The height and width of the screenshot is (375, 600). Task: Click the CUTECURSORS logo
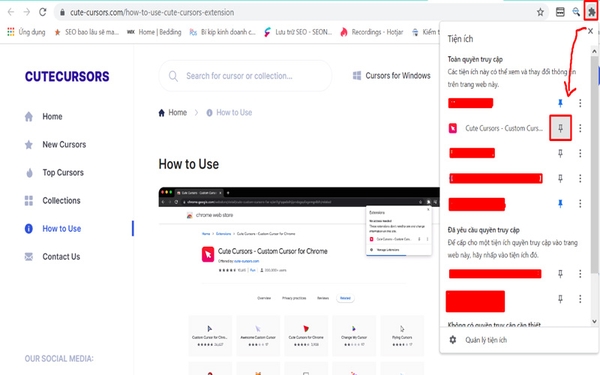[x=67, y=77]
